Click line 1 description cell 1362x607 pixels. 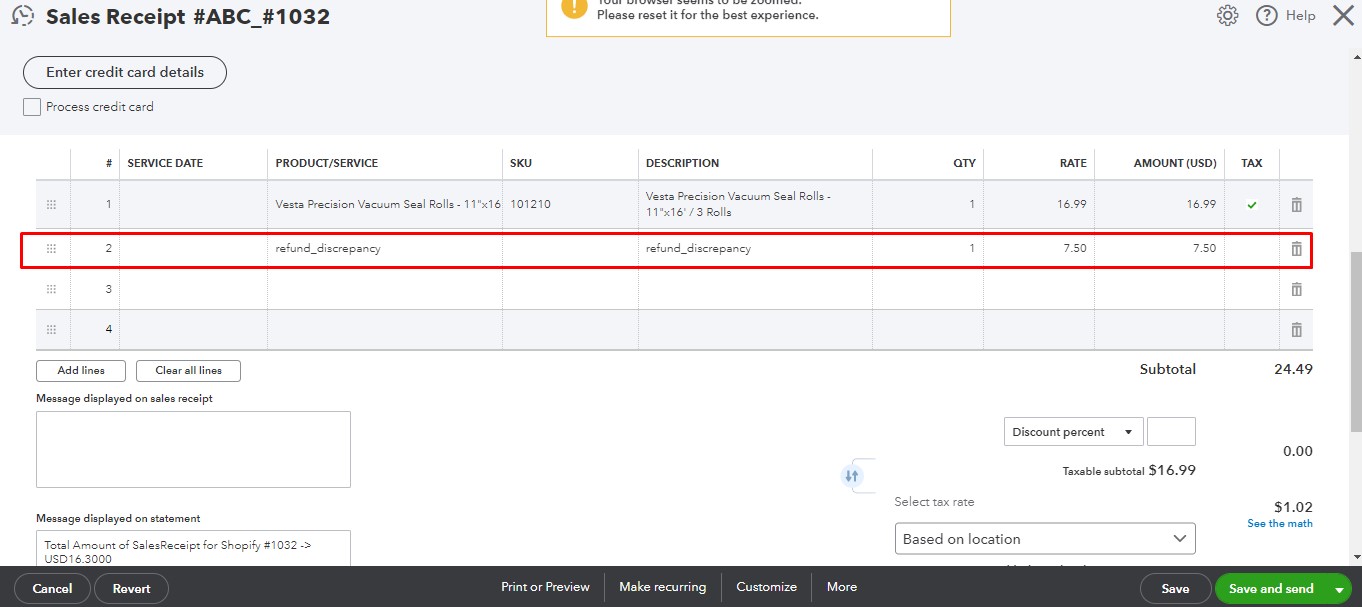coord(755,204)
